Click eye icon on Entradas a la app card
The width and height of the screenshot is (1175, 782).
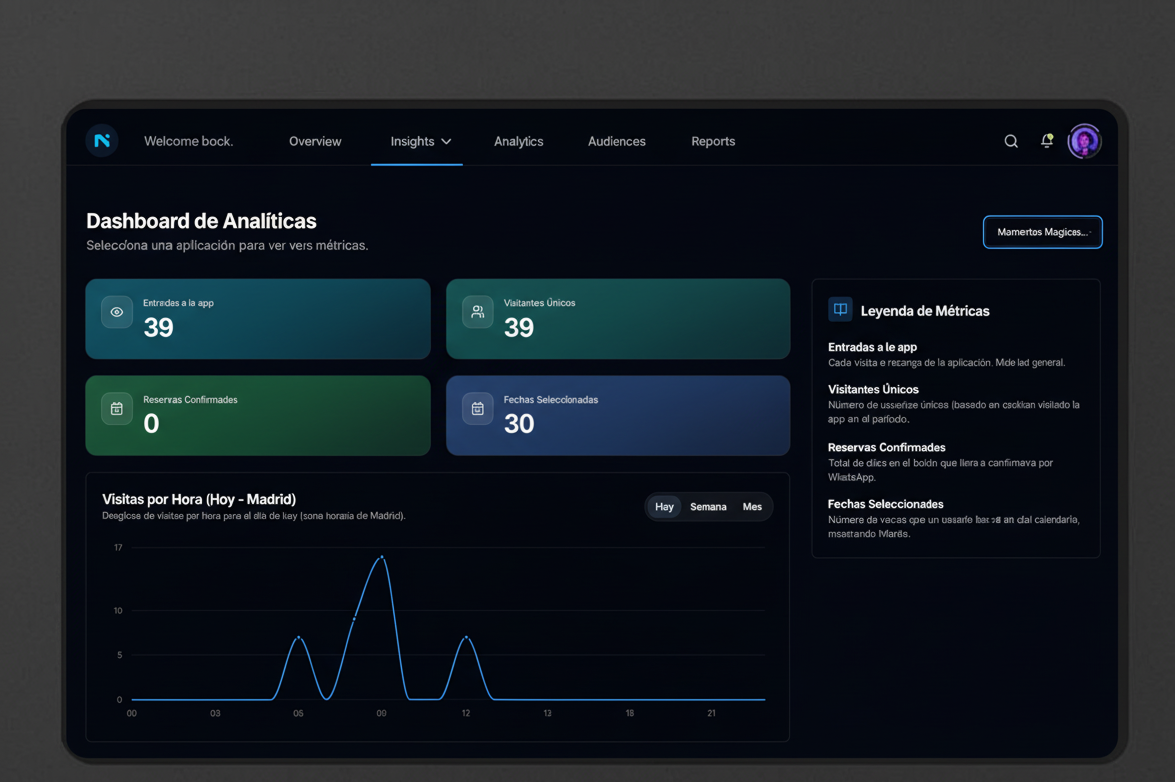point(117,312)
